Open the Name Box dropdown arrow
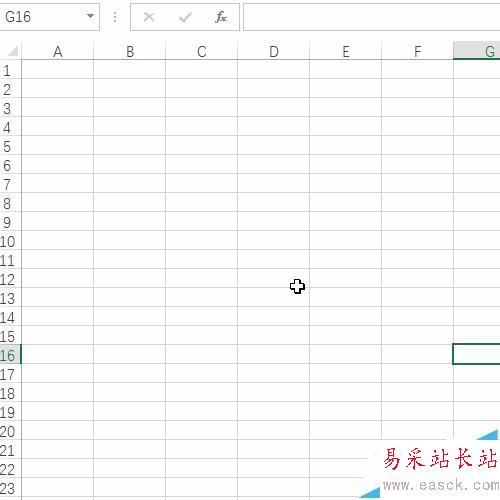The height and width of the screenshot is (500, 500). [x=90, y=16]
